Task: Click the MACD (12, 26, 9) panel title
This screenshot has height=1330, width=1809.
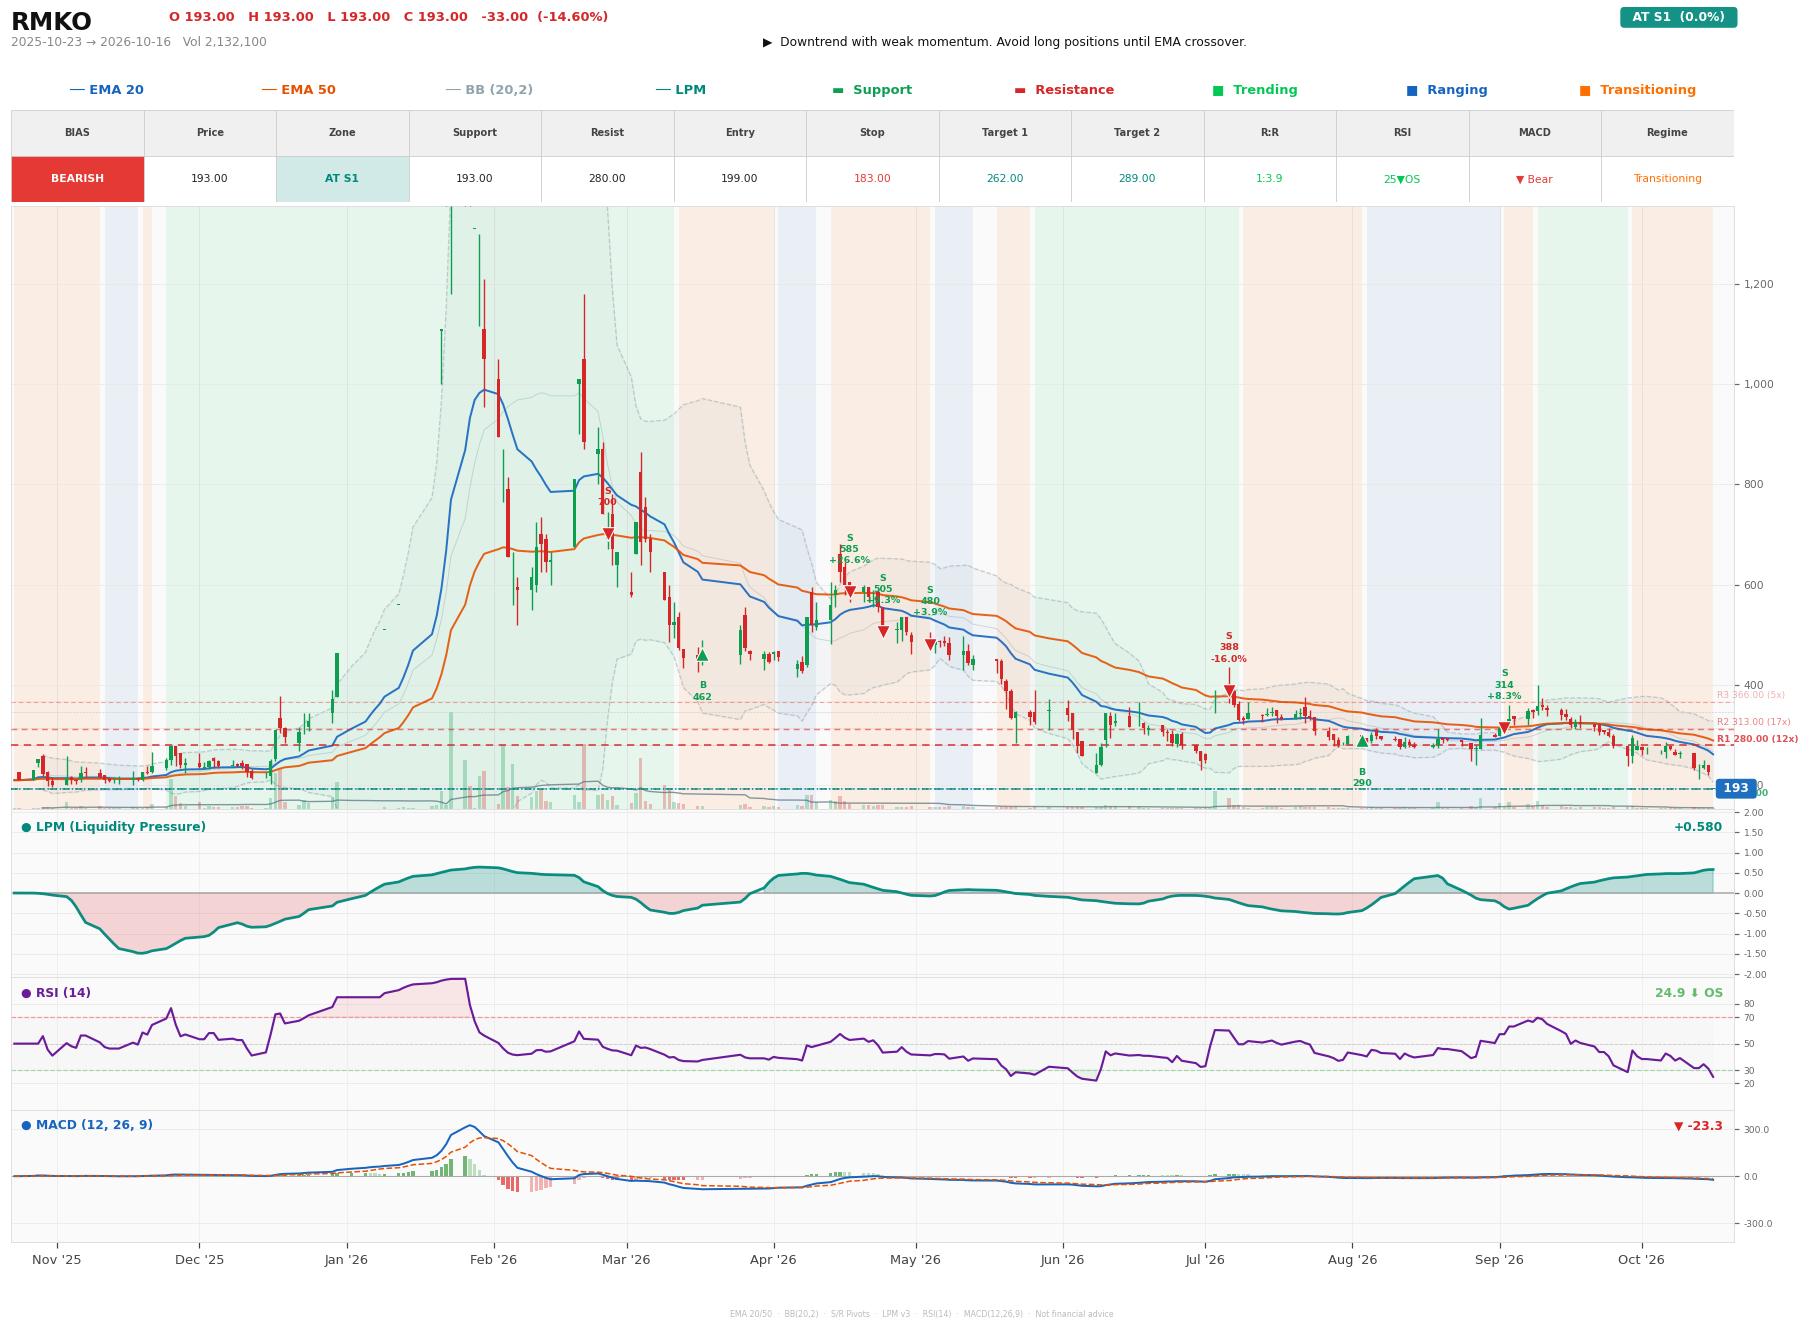Action: pos(87,1125)
